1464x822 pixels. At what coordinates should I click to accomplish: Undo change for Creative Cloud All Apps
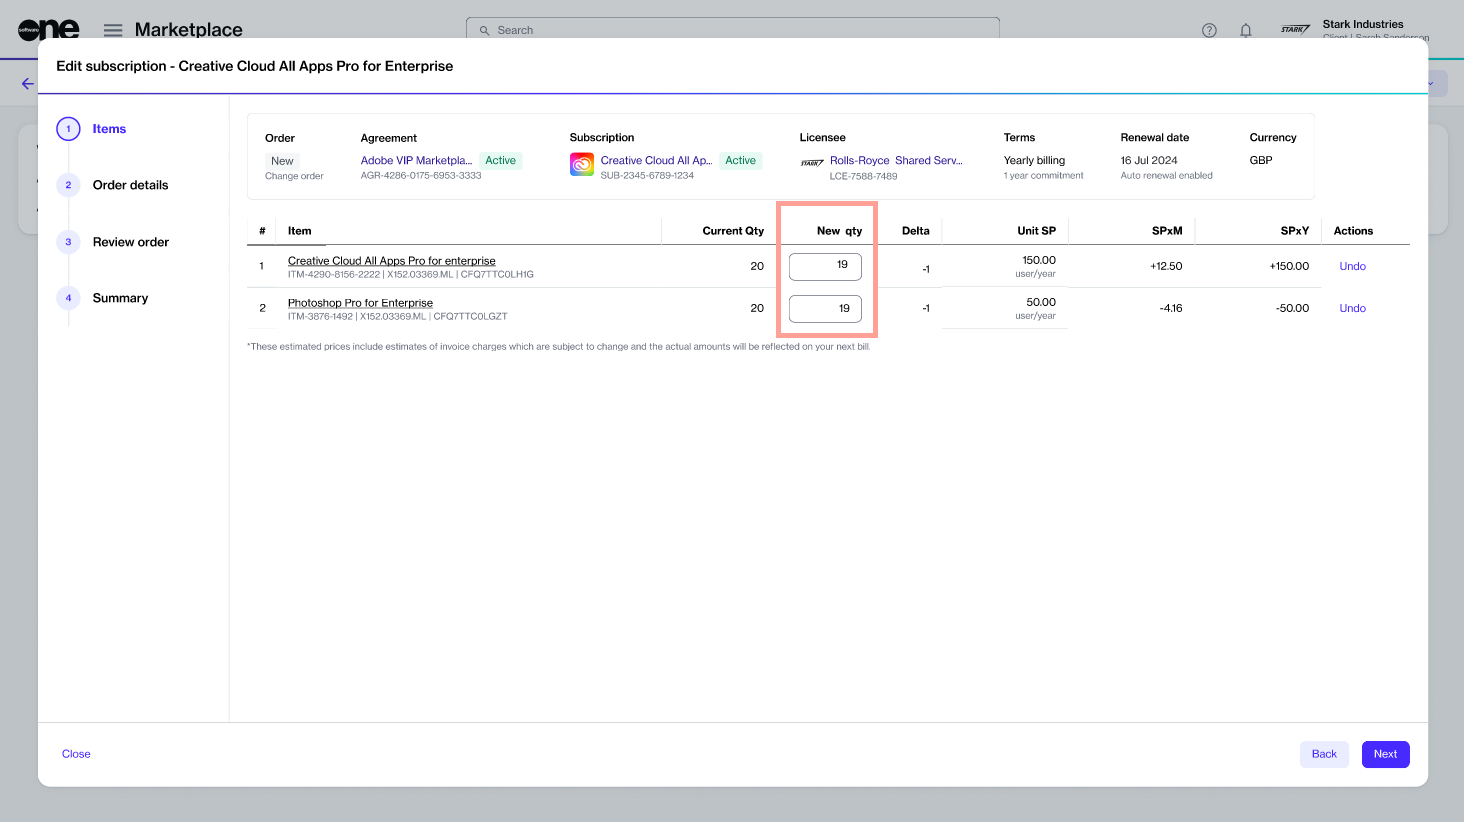coord(1352,266)
